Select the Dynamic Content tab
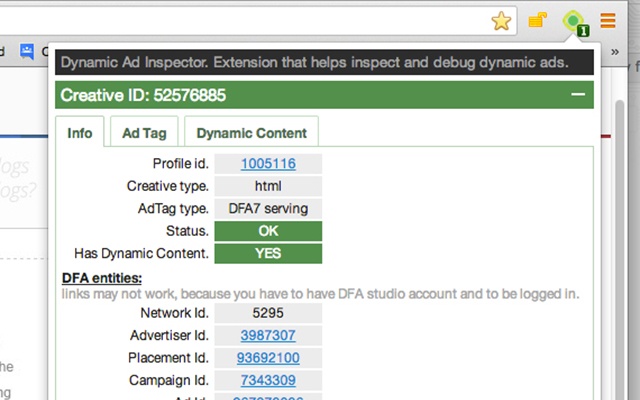Image resolution: width=640 pixels, height=400 pixels. (252, 132)
